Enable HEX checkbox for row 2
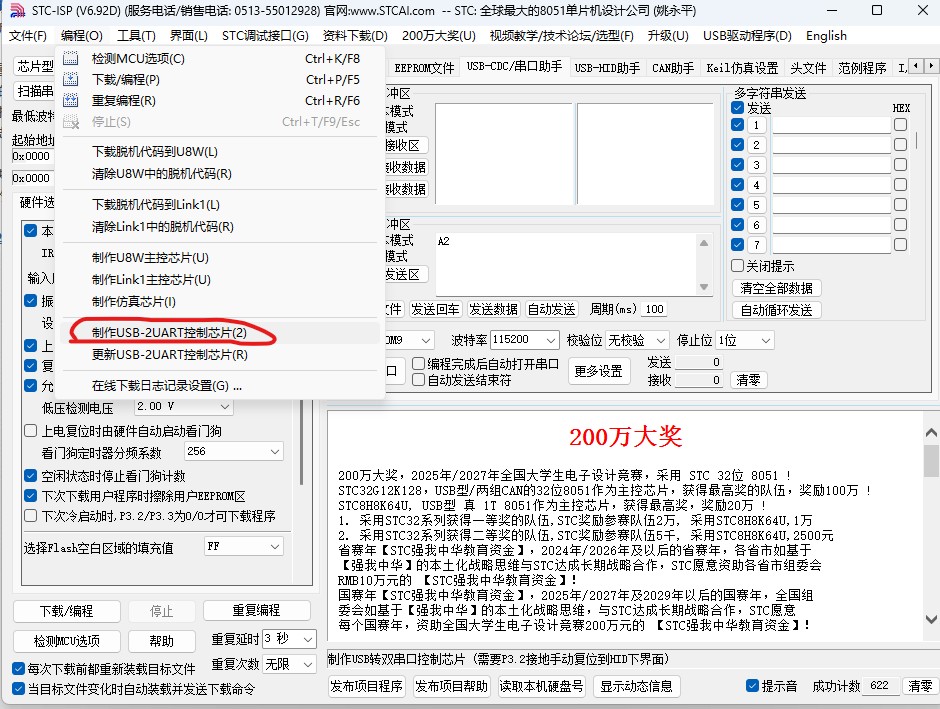 [900, 144]
